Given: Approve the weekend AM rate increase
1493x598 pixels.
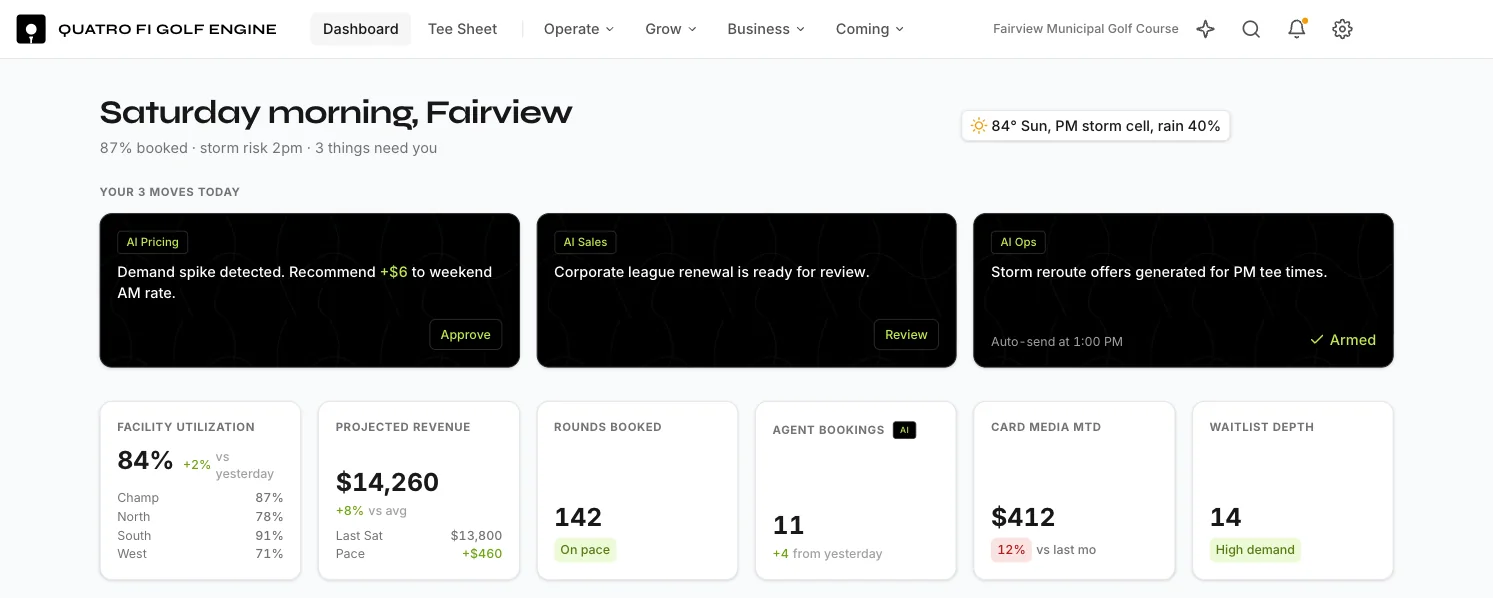Looking at the screenshot, I should click(x=466, y=334).
